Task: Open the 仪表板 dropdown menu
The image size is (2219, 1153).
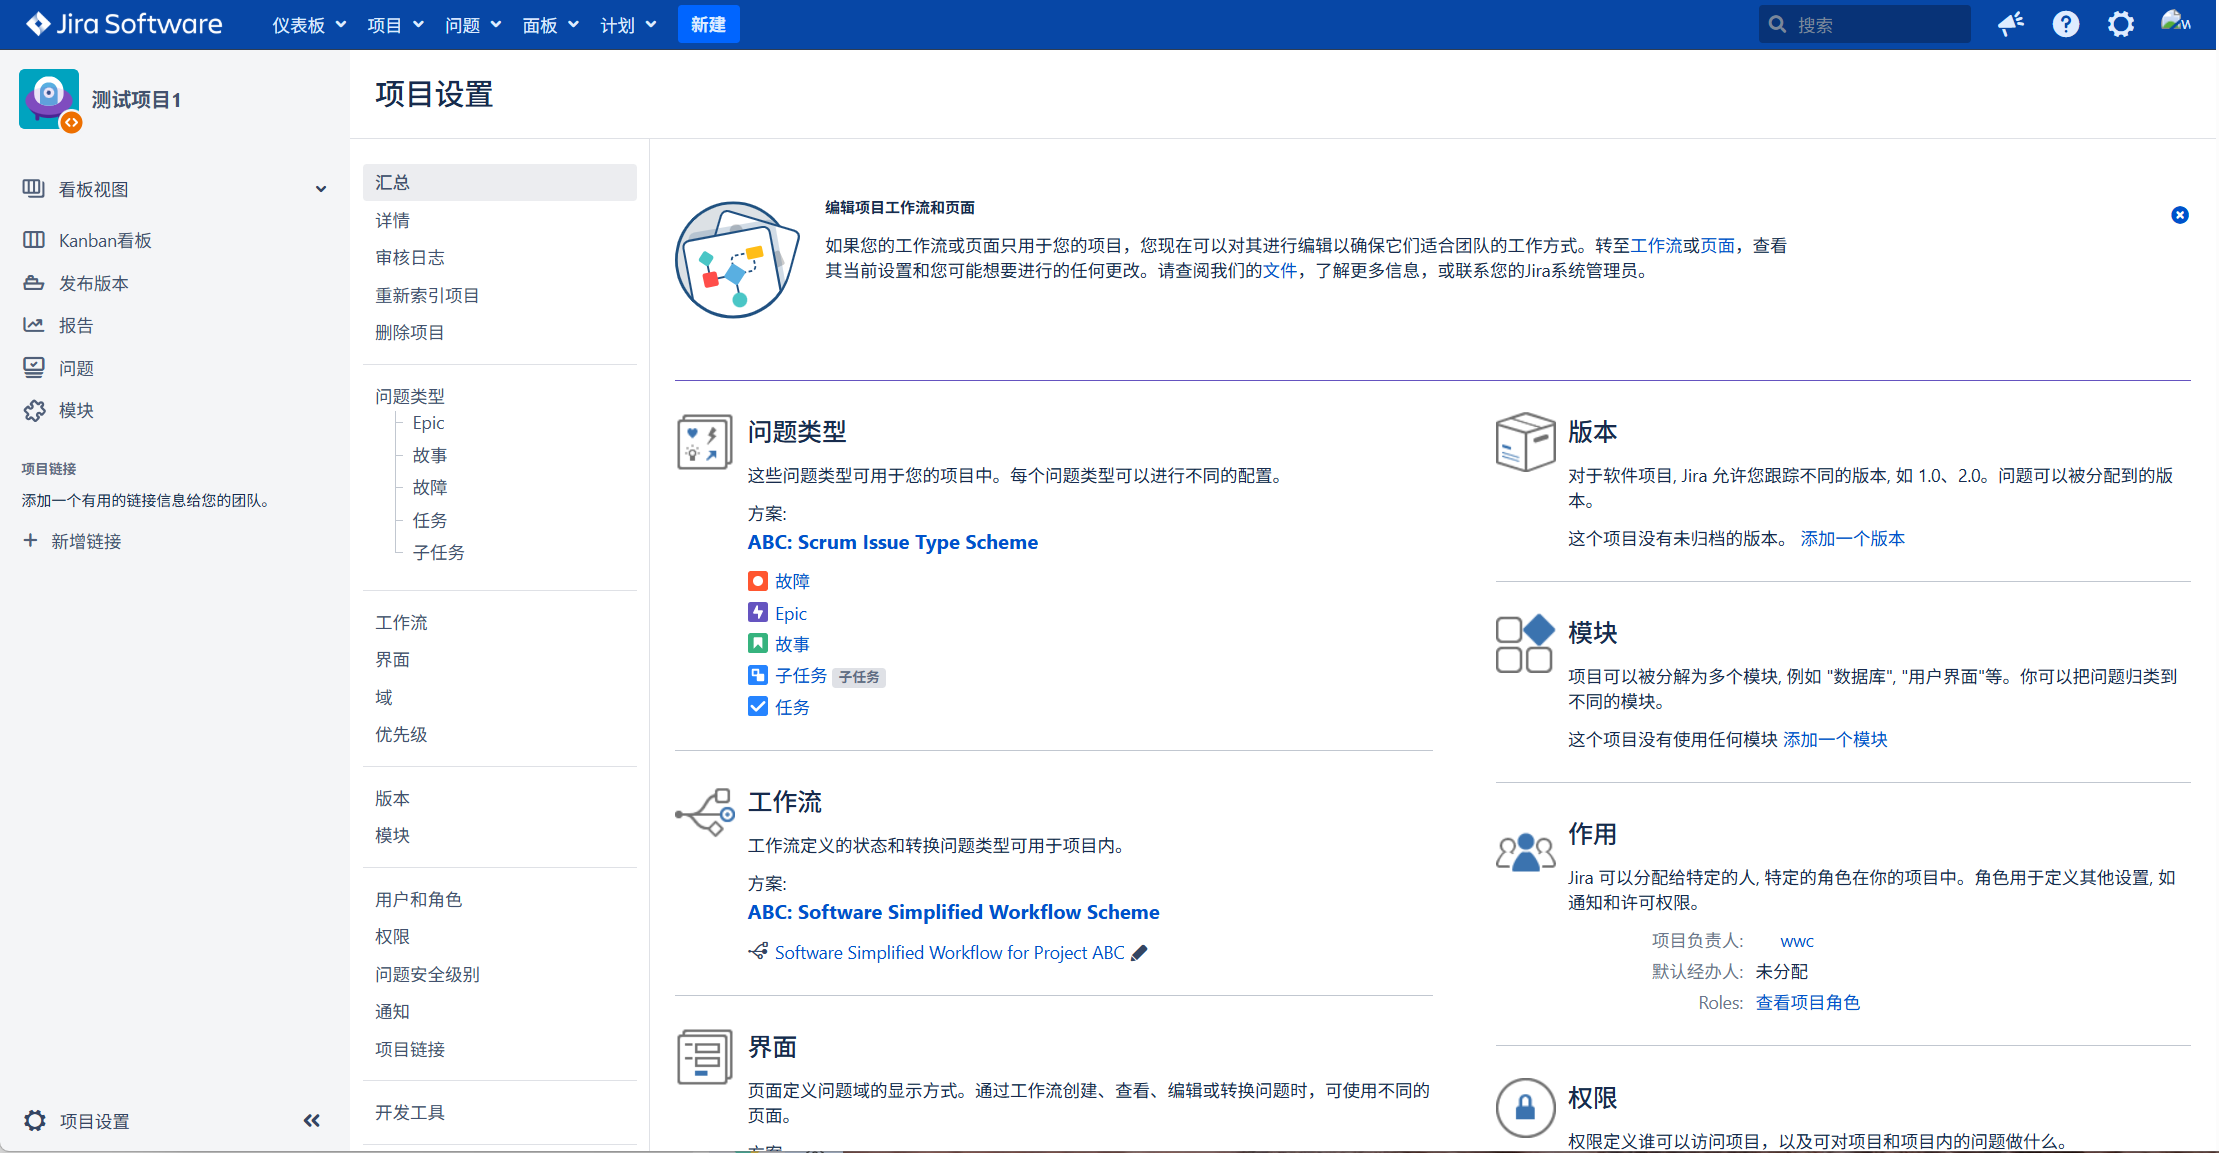Action: click(x=308, y=25)
